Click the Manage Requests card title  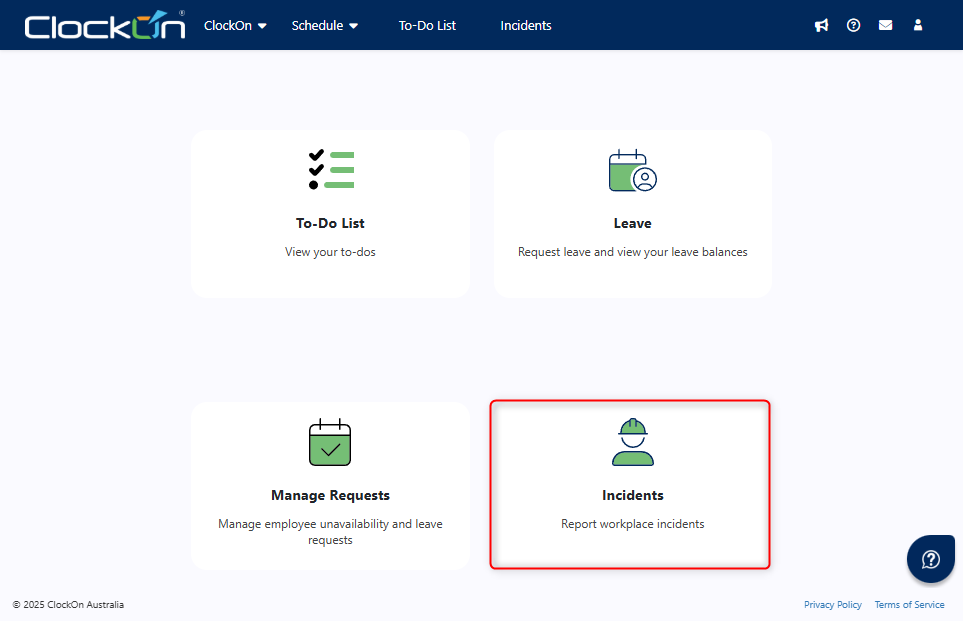(330, 495)
